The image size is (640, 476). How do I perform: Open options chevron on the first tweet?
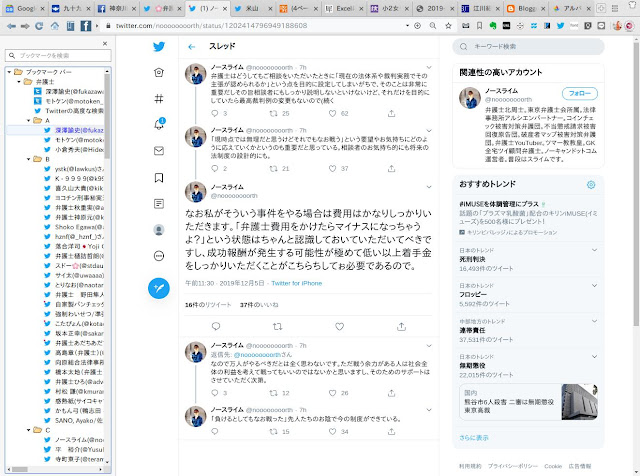pyautogui.click(x=429, y=67)
